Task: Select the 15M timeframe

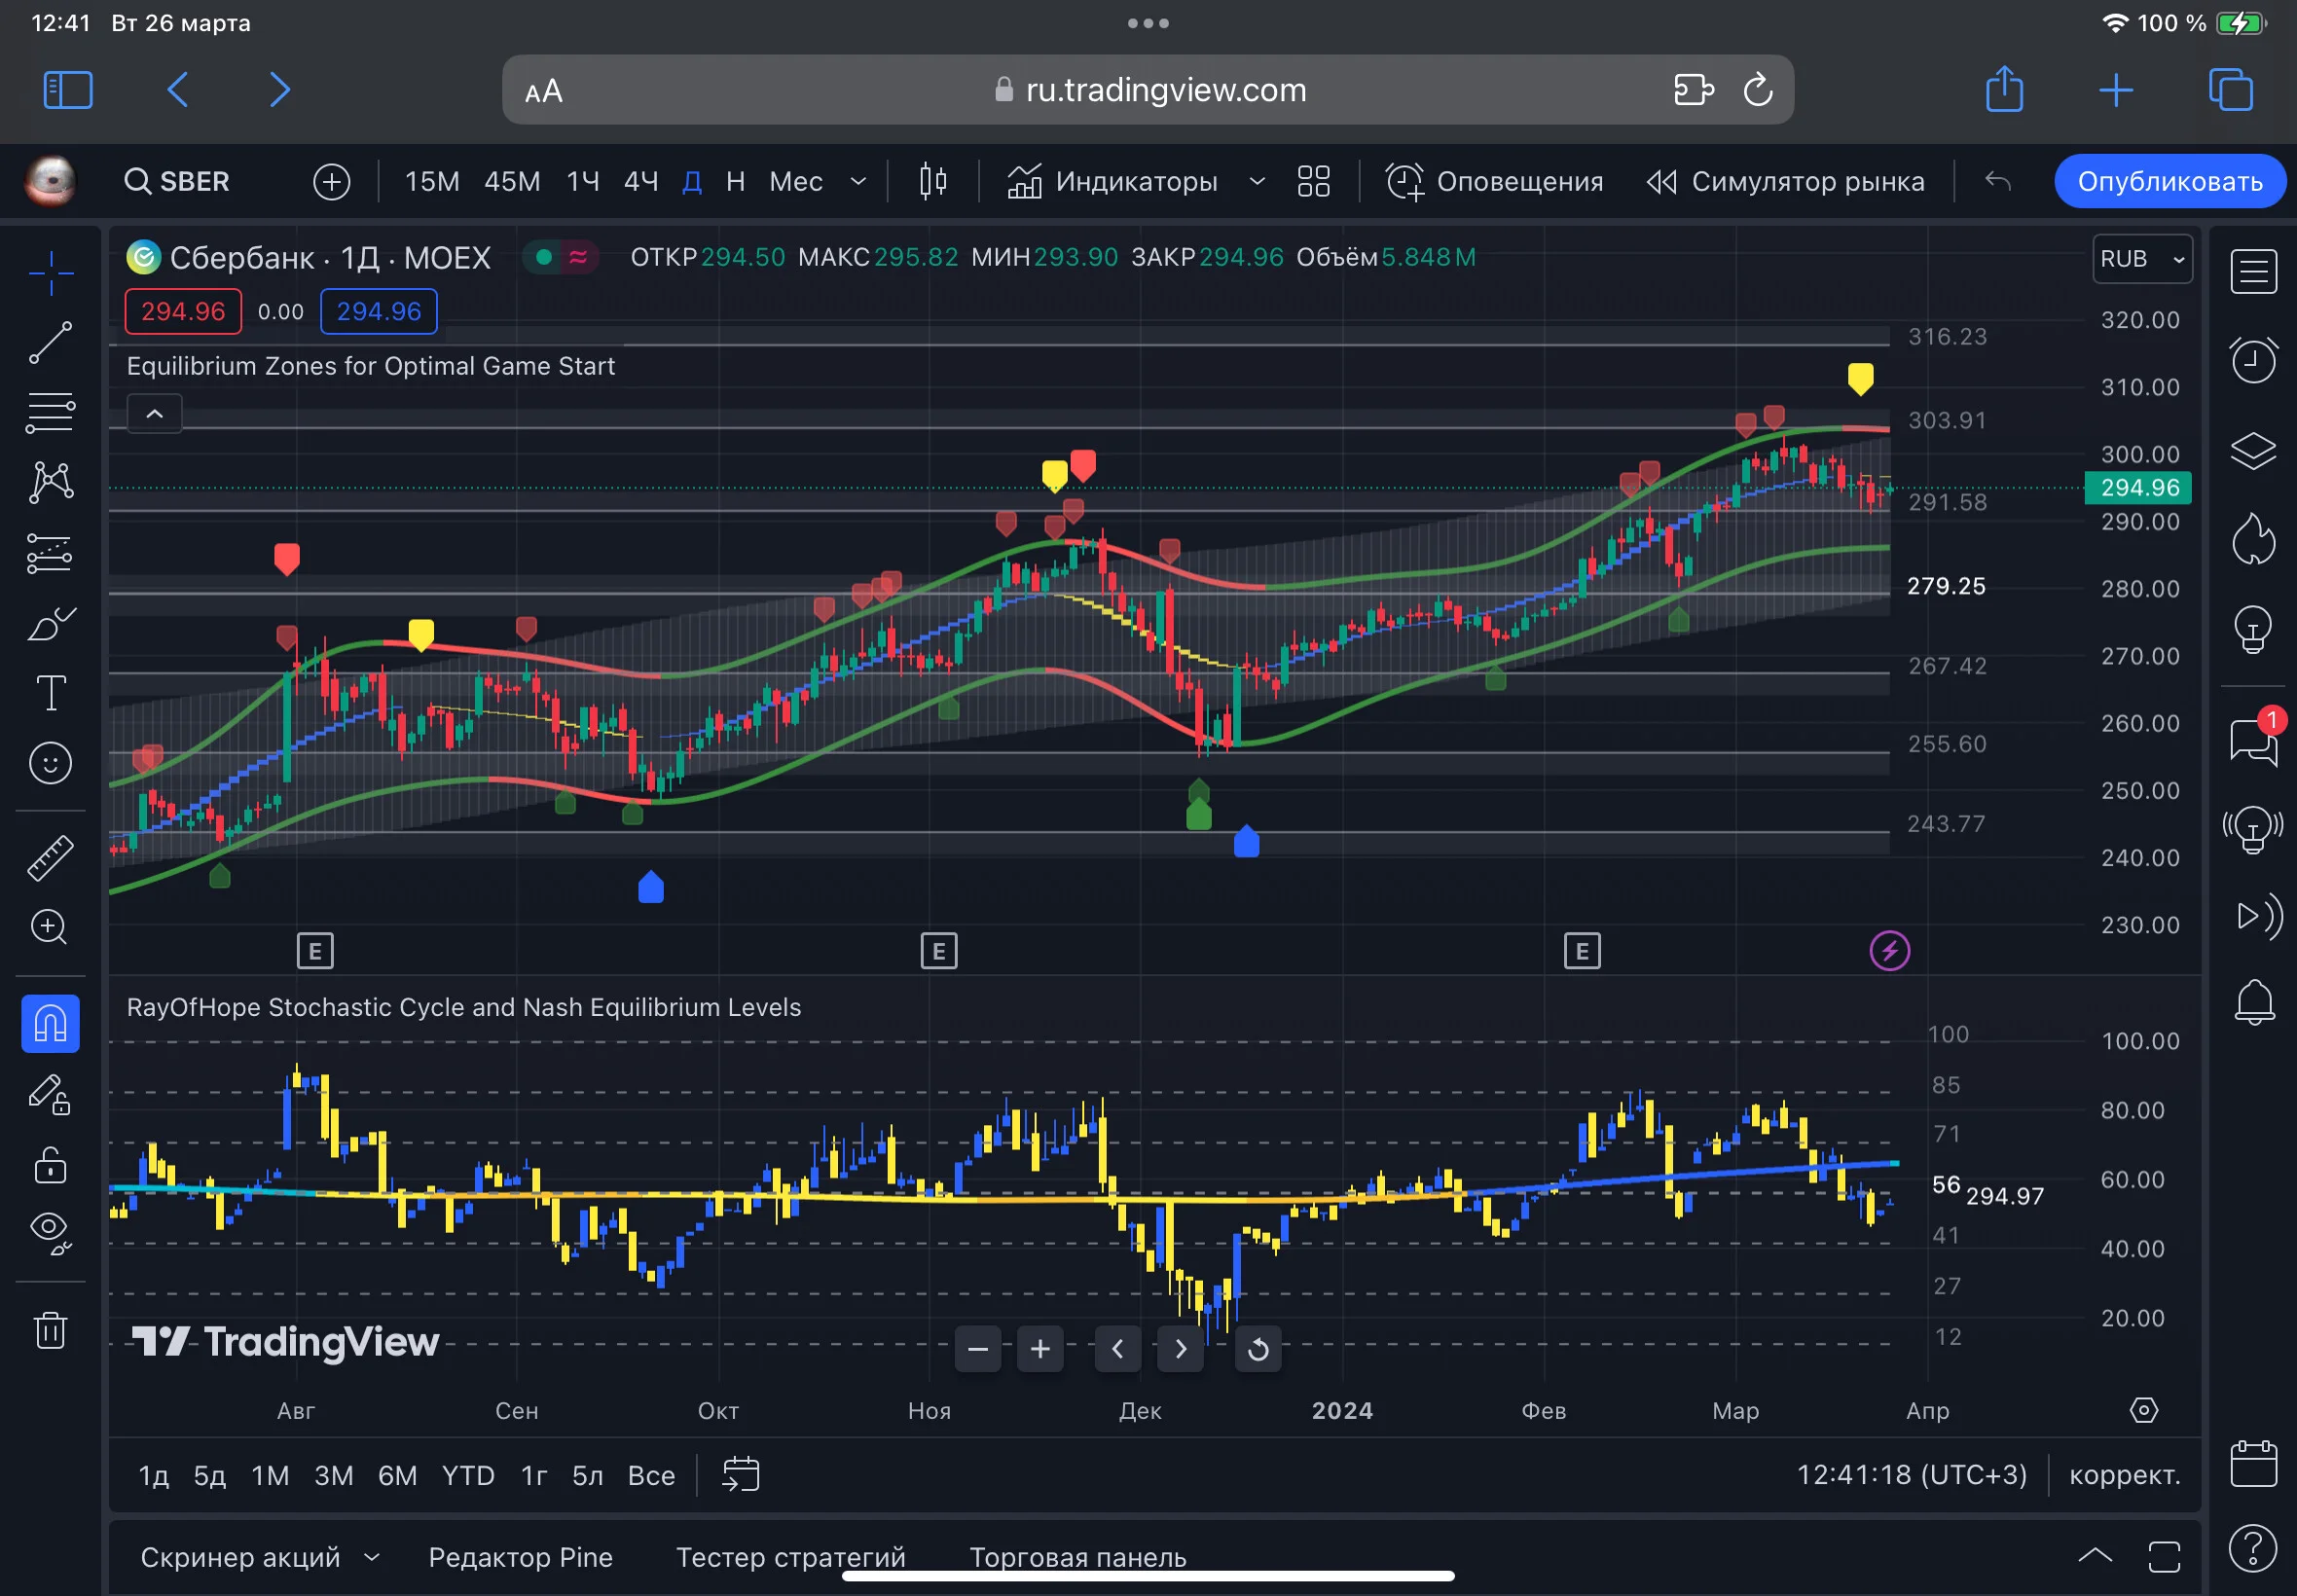Action: point(432,182)
